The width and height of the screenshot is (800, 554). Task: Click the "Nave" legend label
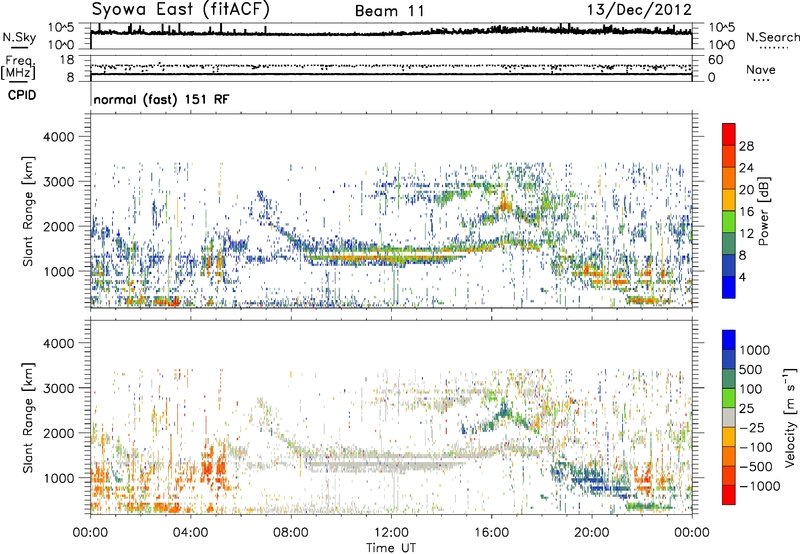click(x=761, y=70)
